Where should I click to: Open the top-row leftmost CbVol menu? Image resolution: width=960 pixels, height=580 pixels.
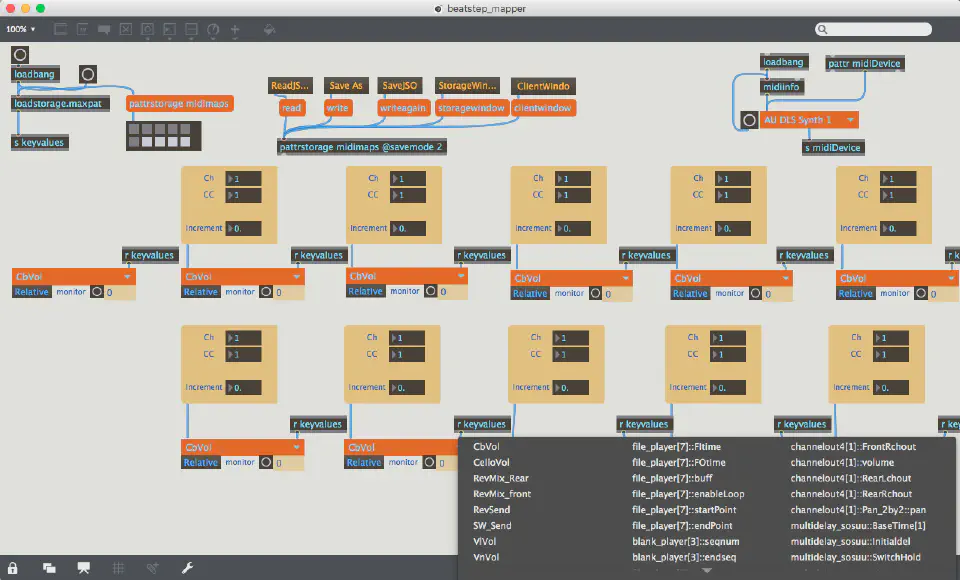pyautogui.click(x=73, y=277)
